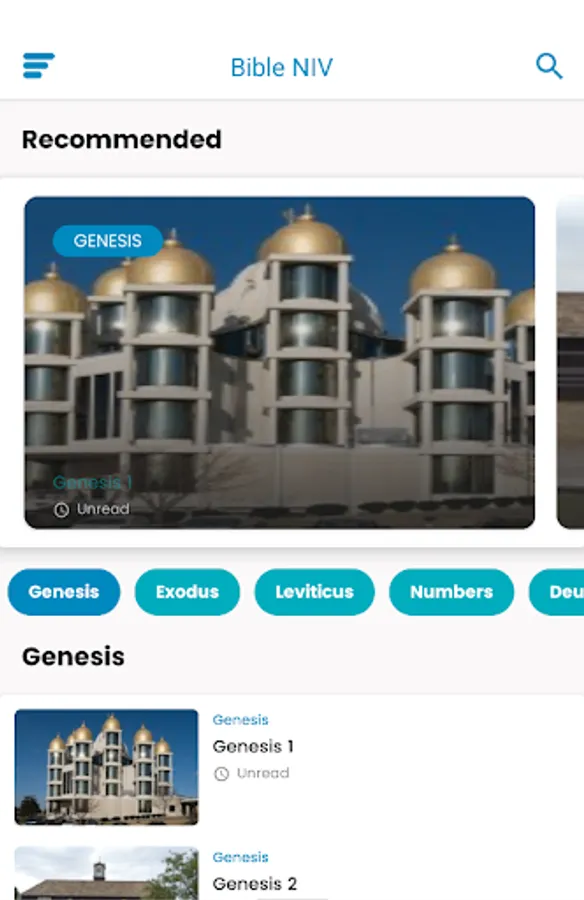The width and height of the screenshot is (584, 900).
Task: Tap the Bible NIV header title
Action: coord(281,67)
